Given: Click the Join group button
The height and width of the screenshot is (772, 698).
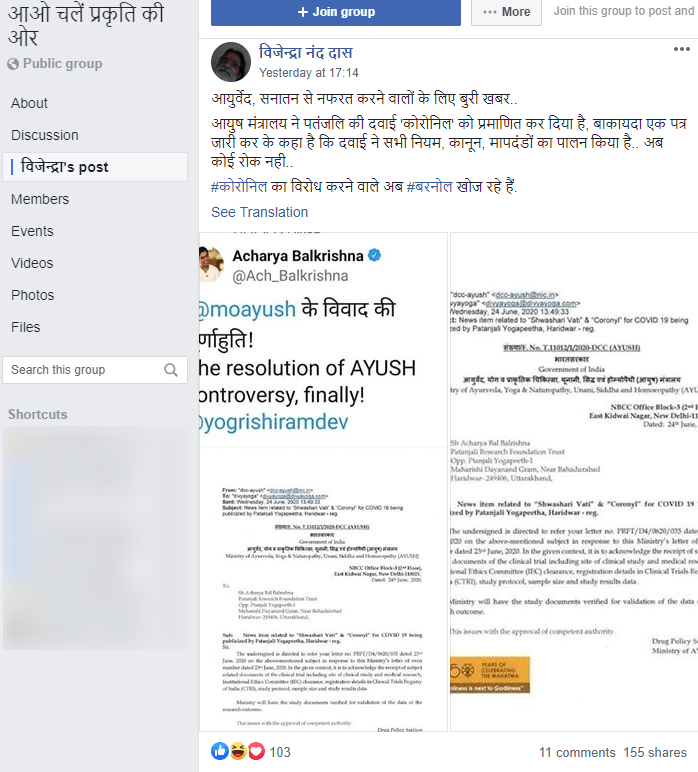Looking at the screenshot, I should point(336,12).
